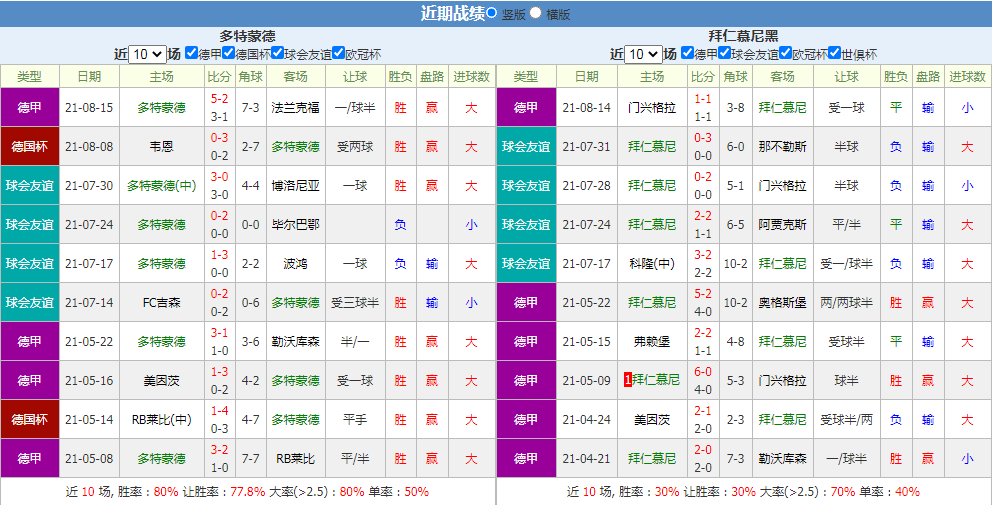Click 让胜率：77.8% in the summary row
The width and height of the screenshot is (993, 505).
point(224,492)
